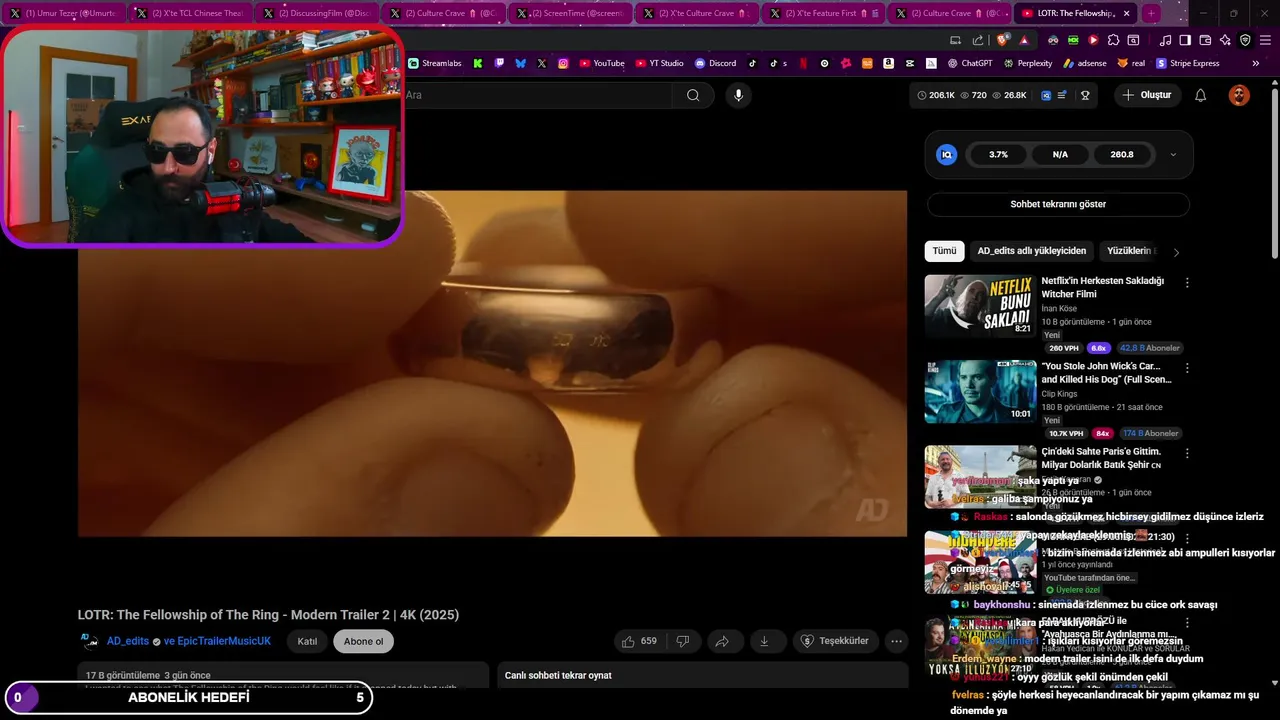Click the Teşekkürler thanks button

click(835, 641)
